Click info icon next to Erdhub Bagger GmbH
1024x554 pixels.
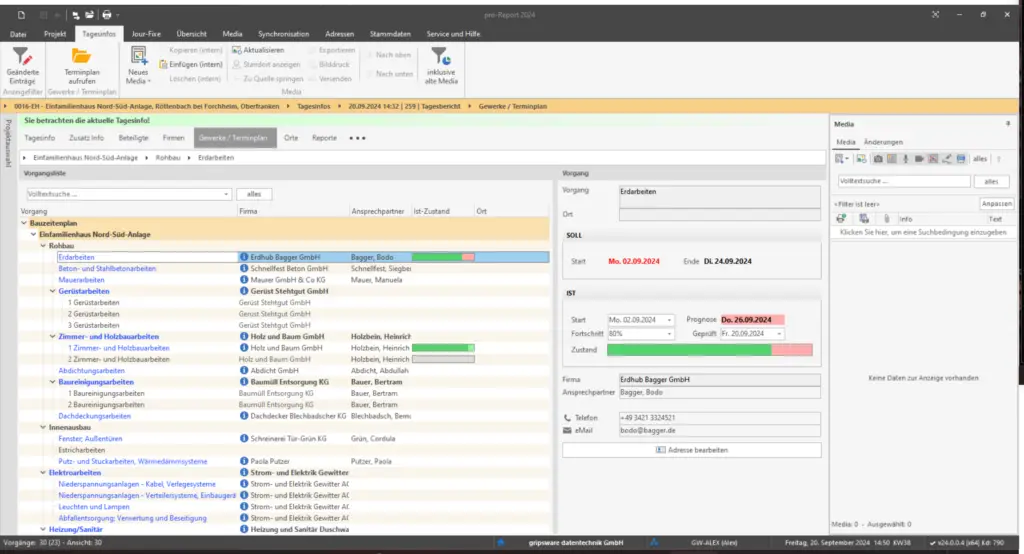[x=244, y=257]
